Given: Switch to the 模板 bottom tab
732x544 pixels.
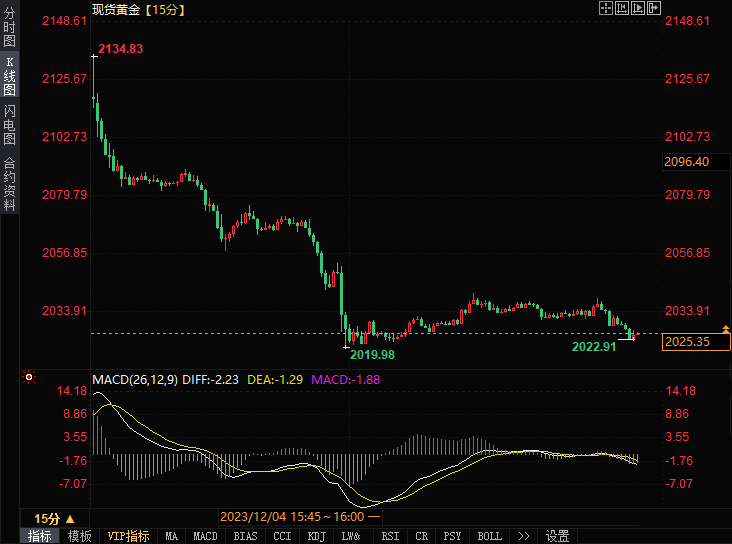Looking at the screenshot, I should coord(79,536).
